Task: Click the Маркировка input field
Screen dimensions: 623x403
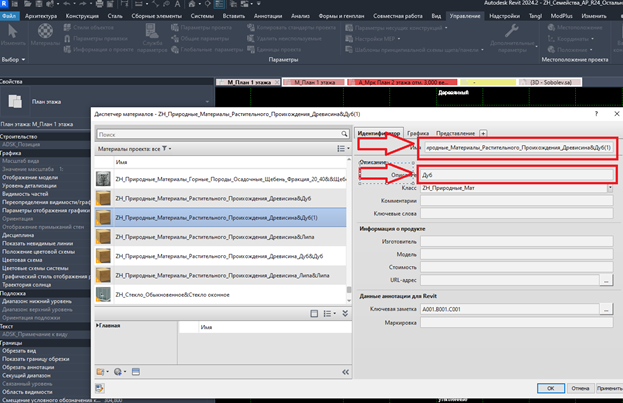Action: (517, 323)
